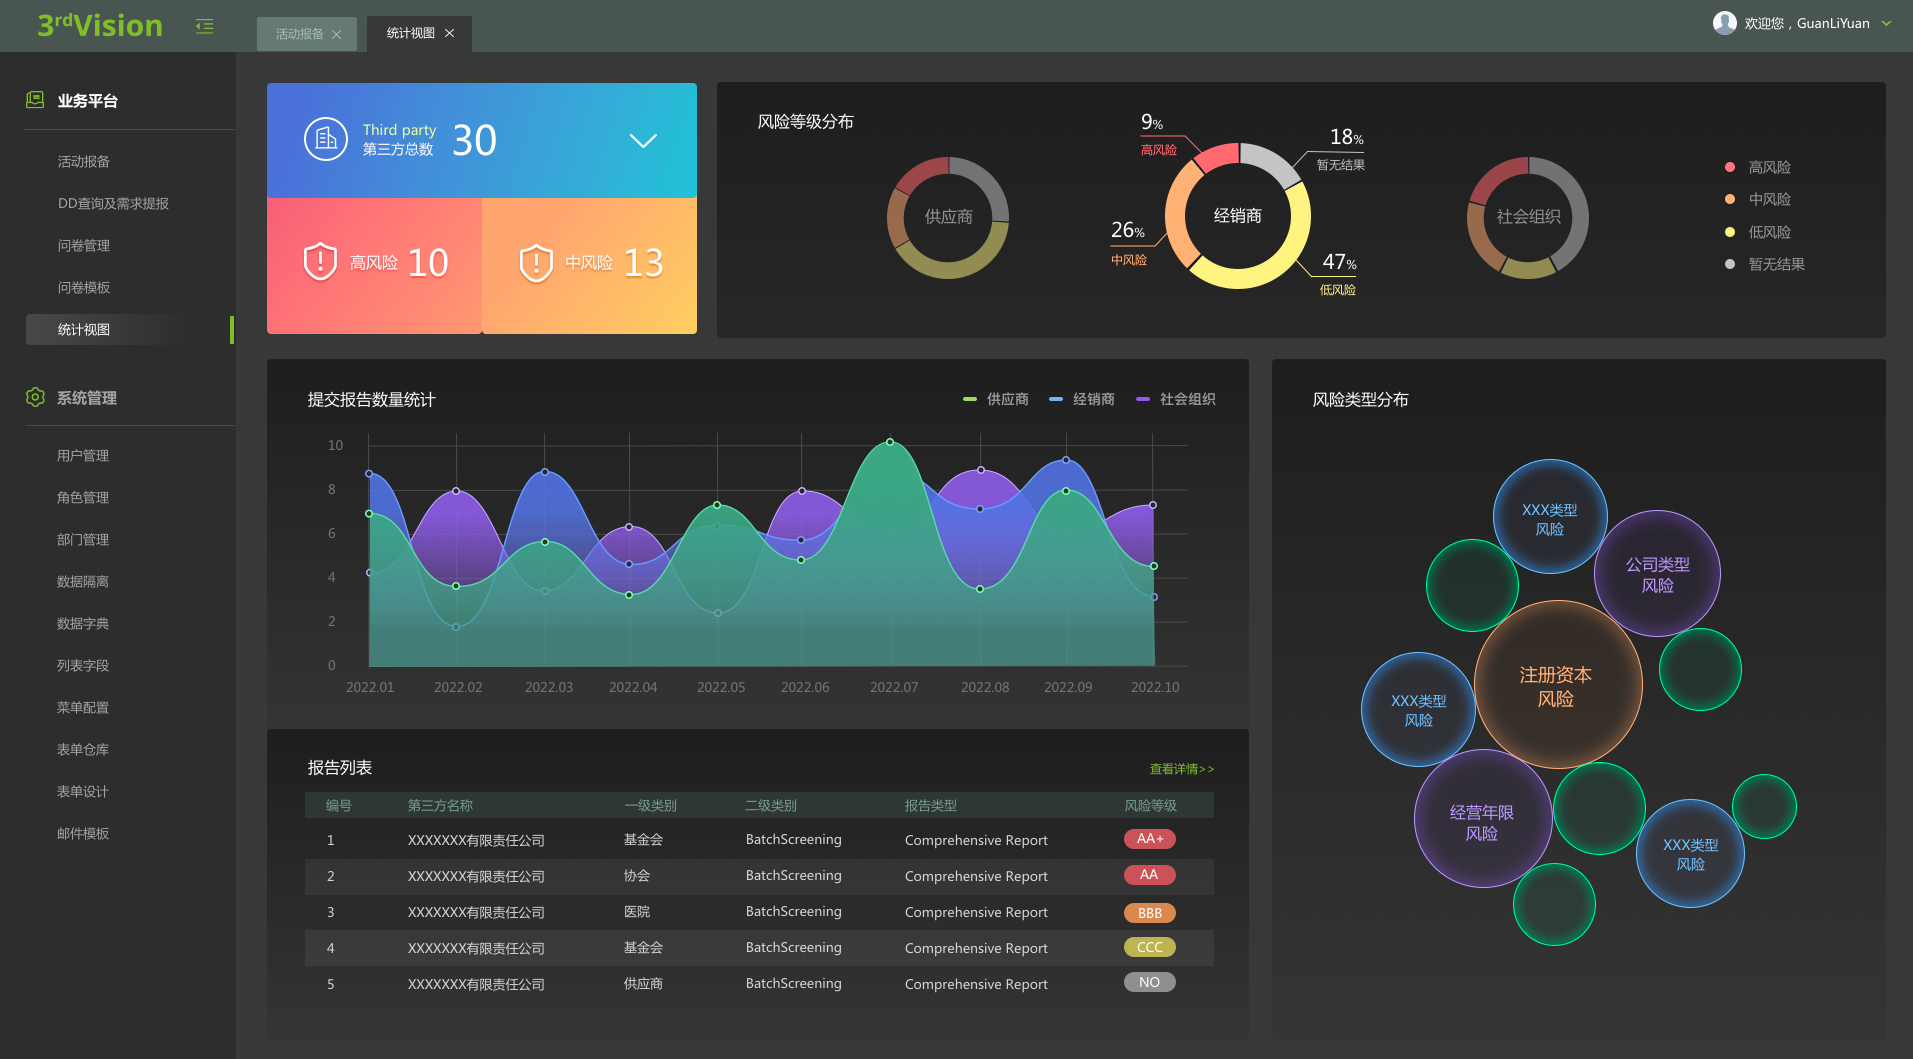Viewport: 1913px width, 1059px height.
Task: Click the BBB risk level badge
Action: coord(1150,913)
